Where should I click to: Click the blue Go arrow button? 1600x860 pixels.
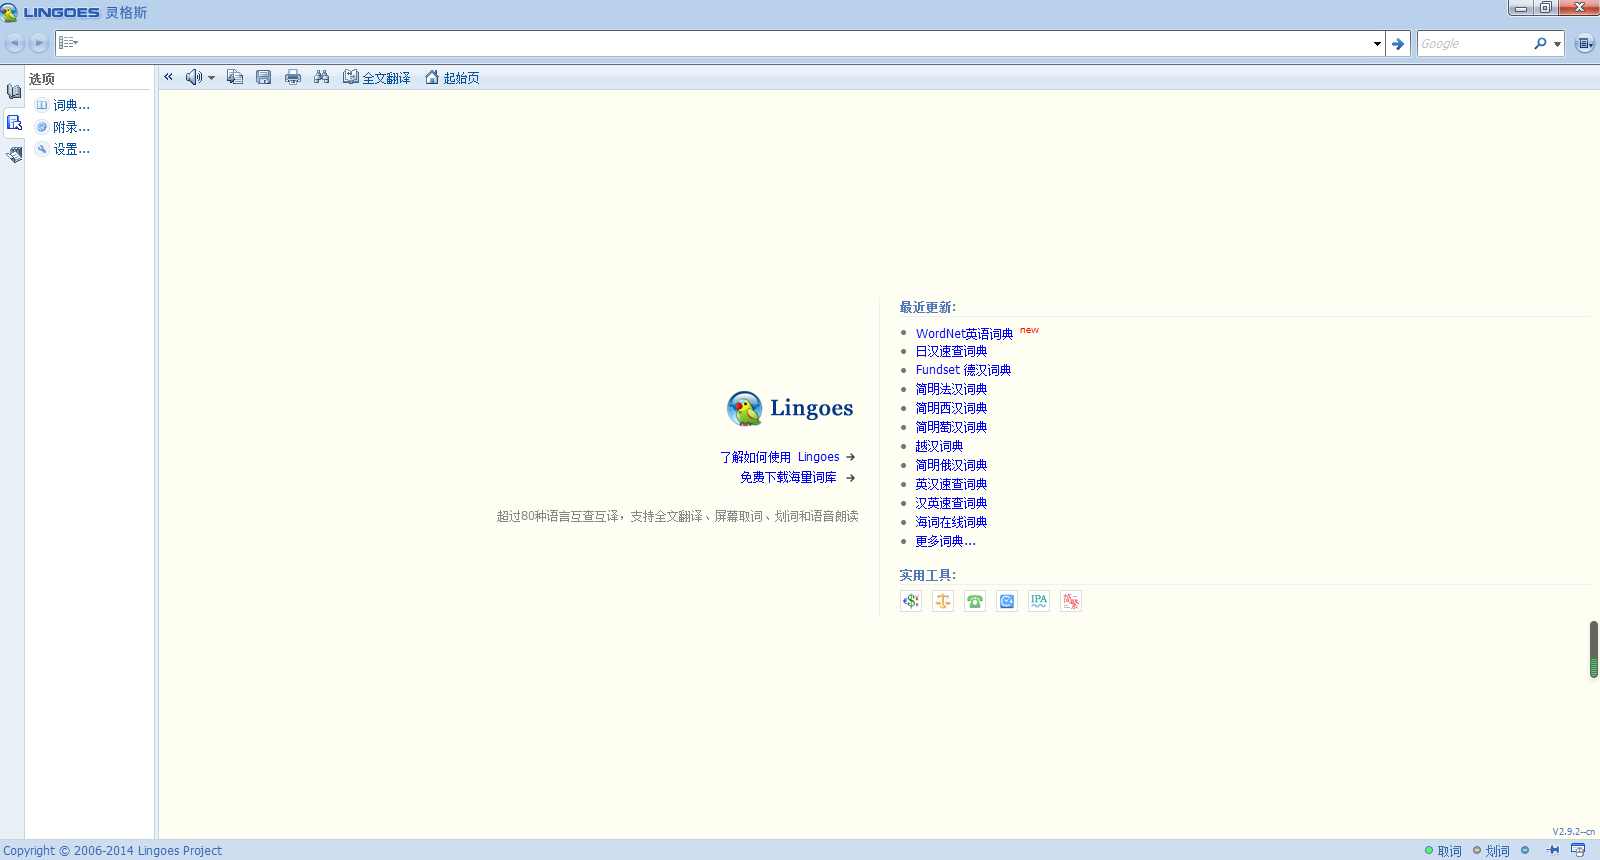coord(1398,43)
